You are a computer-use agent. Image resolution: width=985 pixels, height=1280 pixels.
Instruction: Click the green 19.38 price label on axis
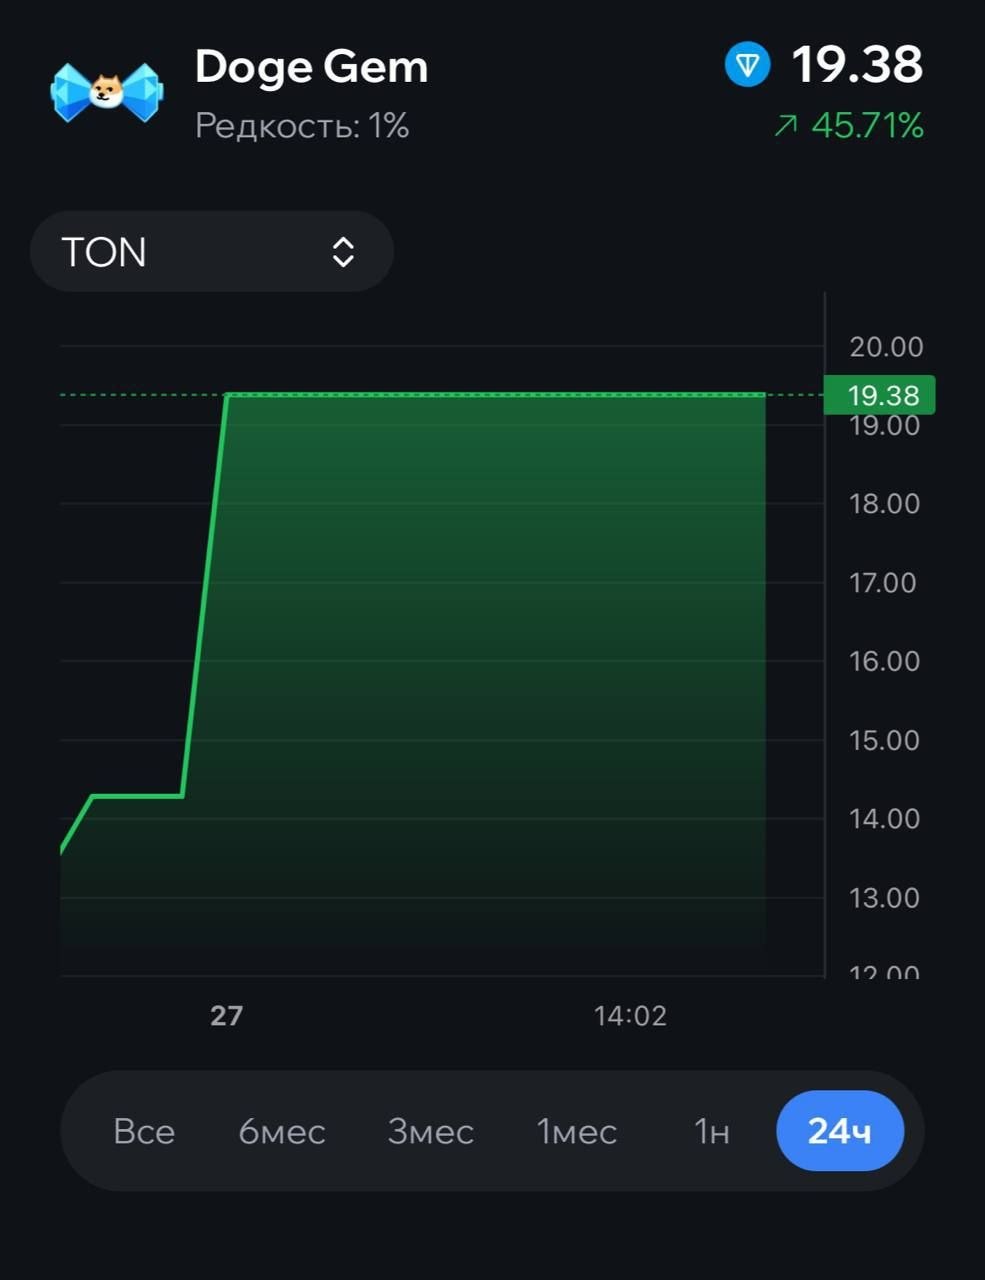879,395
